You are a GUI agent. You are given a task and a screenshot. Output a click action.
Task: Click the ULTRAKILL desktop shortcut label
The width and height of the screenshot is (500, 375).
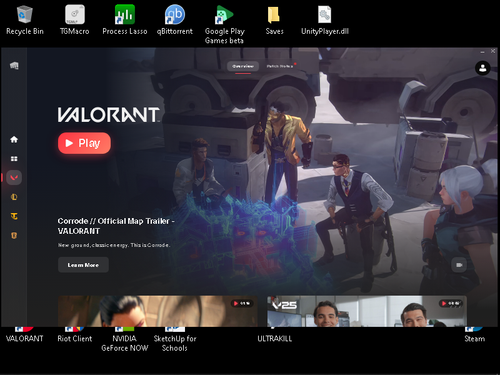click(274, 339)
